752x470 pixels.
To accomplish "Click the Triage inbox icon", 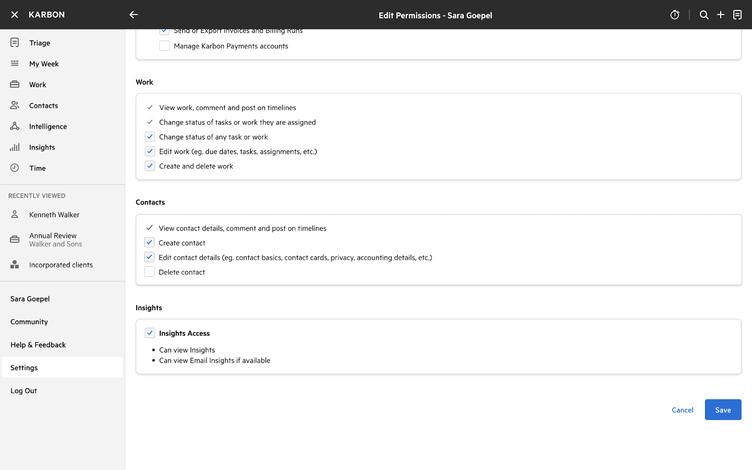I will click(x=15, y=43).
